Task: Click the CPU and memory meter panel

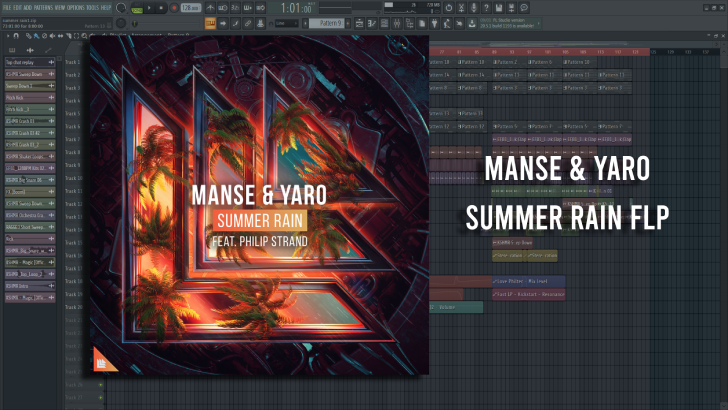Action: click(x=411, y=8)
